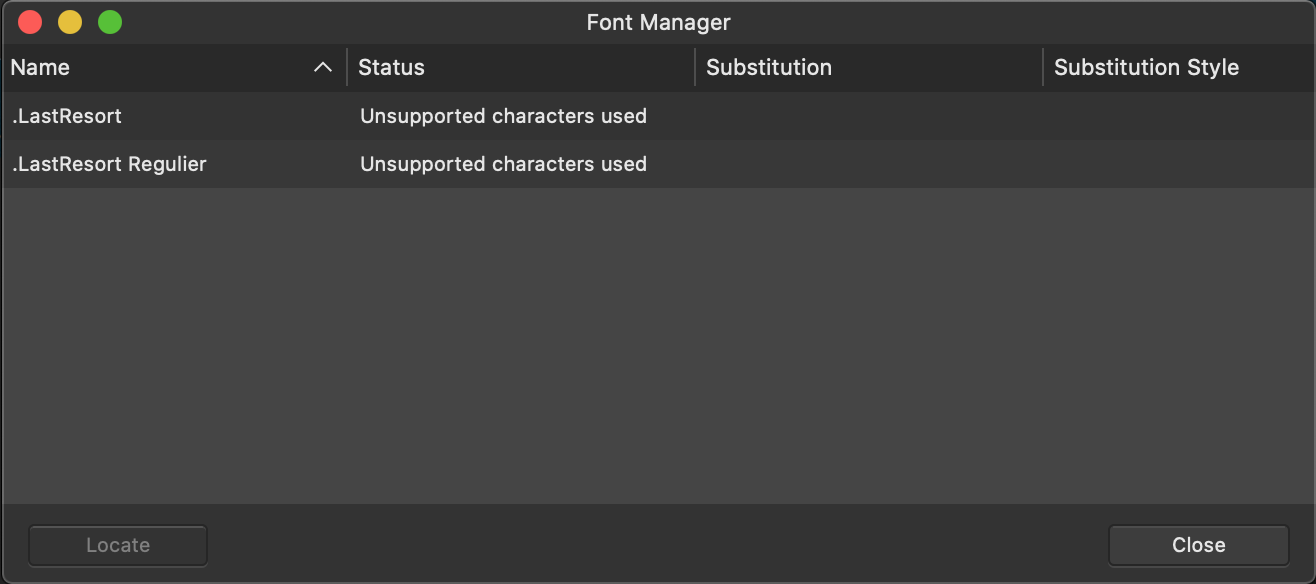Image resolution: width=1316 pixels, height=584 pixels.
Task: Sort fonts by the Status column header
Action: (520, 68)
